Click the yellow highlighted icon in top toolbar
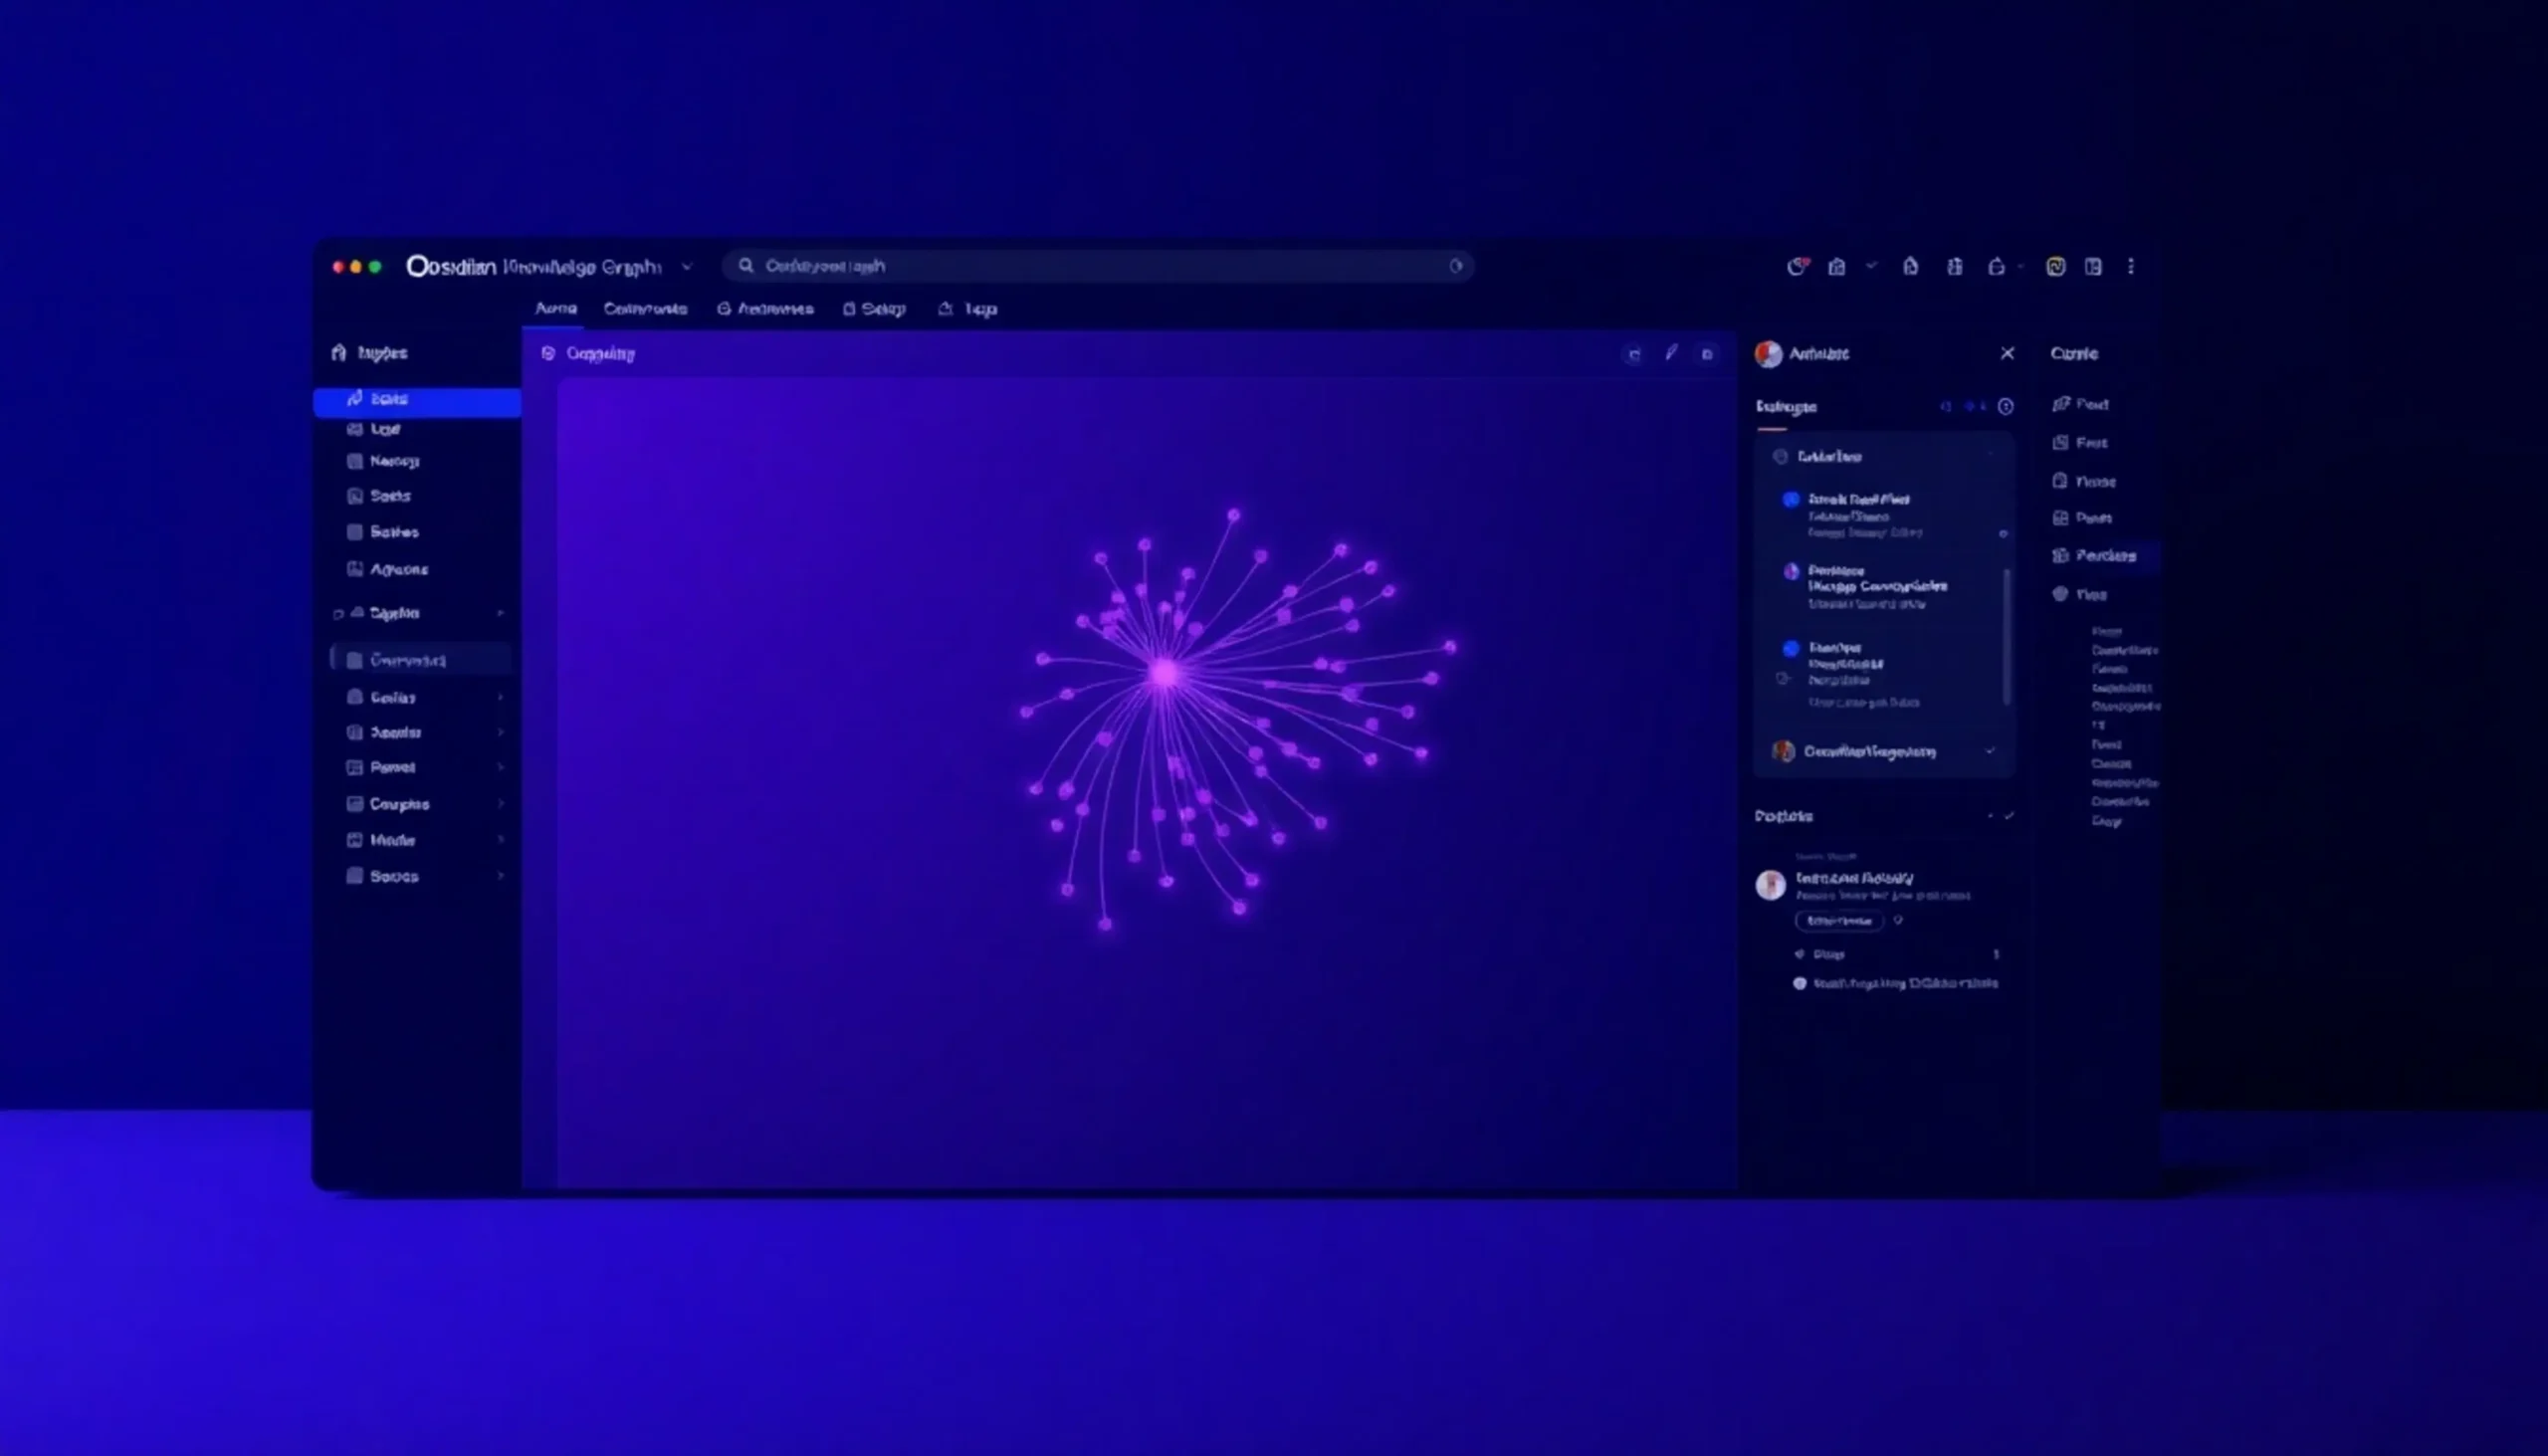The height and width of the screenshot is (1456, 2548). click(2055, 267)
